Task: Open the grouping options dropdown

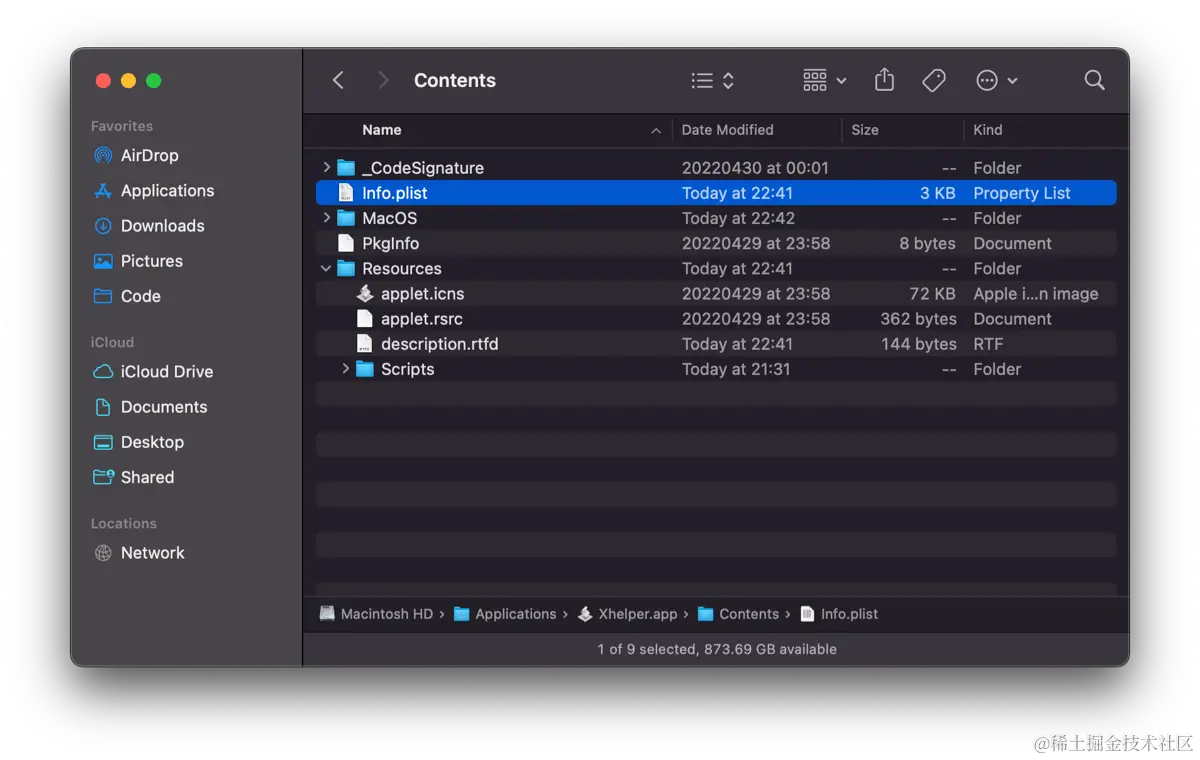Action: pyautogui.click(x=822, y=80)
